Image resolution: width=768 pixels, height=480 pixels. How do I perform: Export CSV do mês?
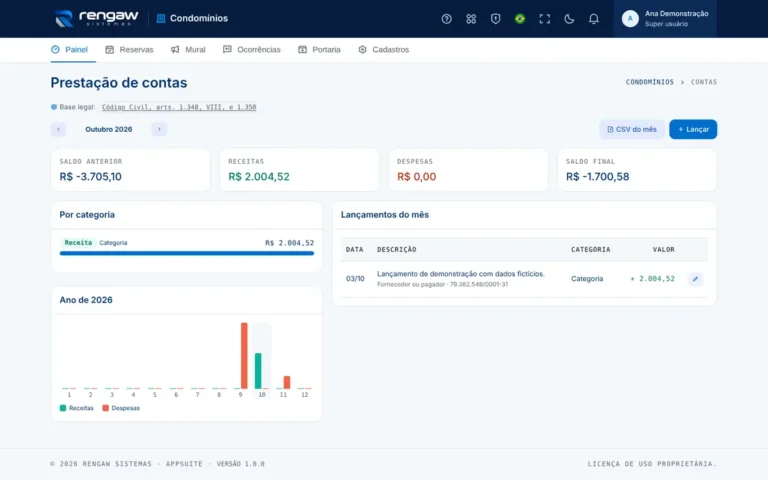point(632,129)
